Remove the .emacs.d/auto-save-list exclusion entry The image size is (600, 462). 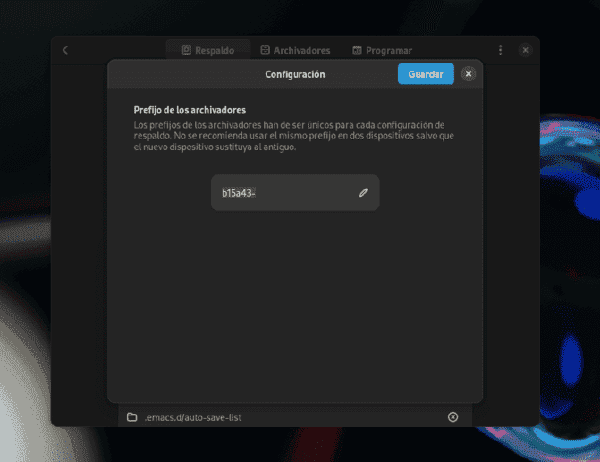point(453,417)
